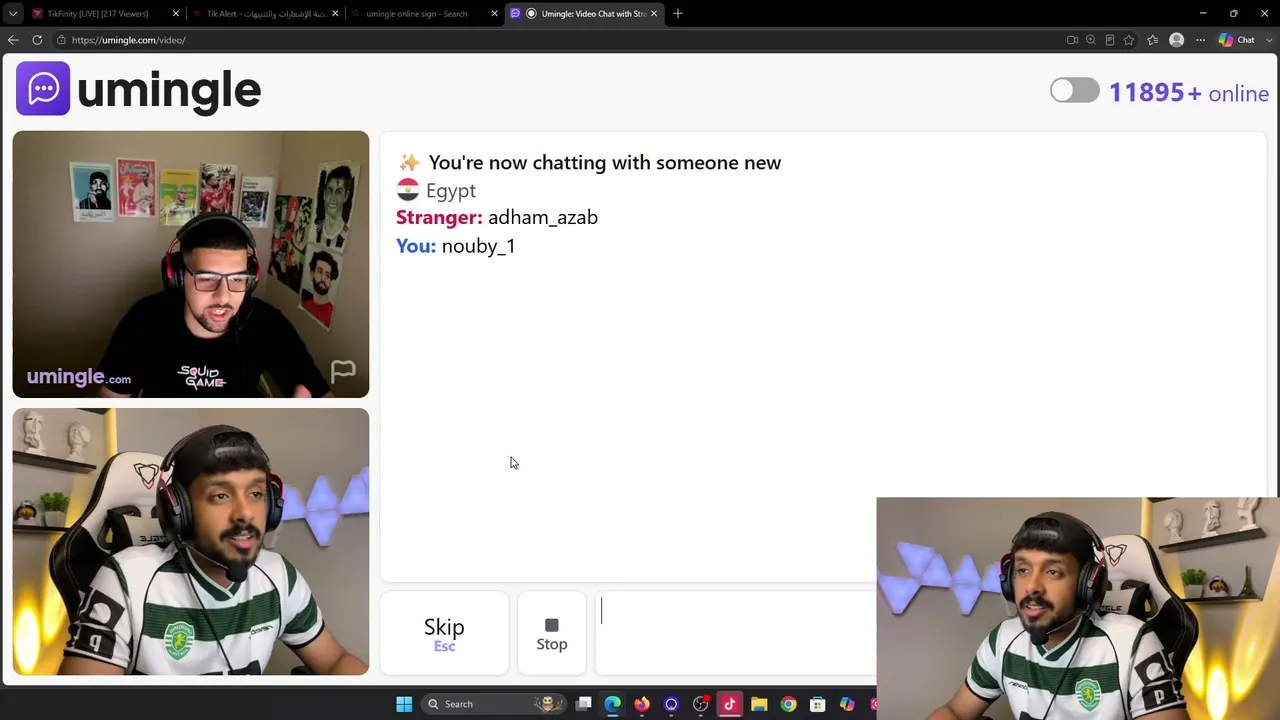Stop the current chat
The height and width of the screenshot is (720, 1280).
tap(552, 633)
